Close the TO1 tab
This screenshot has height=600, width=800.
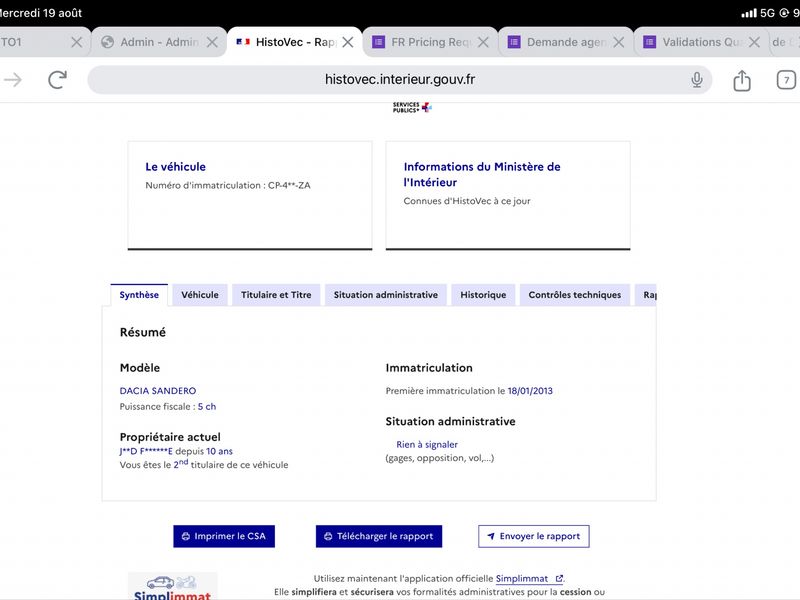point(77,42)
